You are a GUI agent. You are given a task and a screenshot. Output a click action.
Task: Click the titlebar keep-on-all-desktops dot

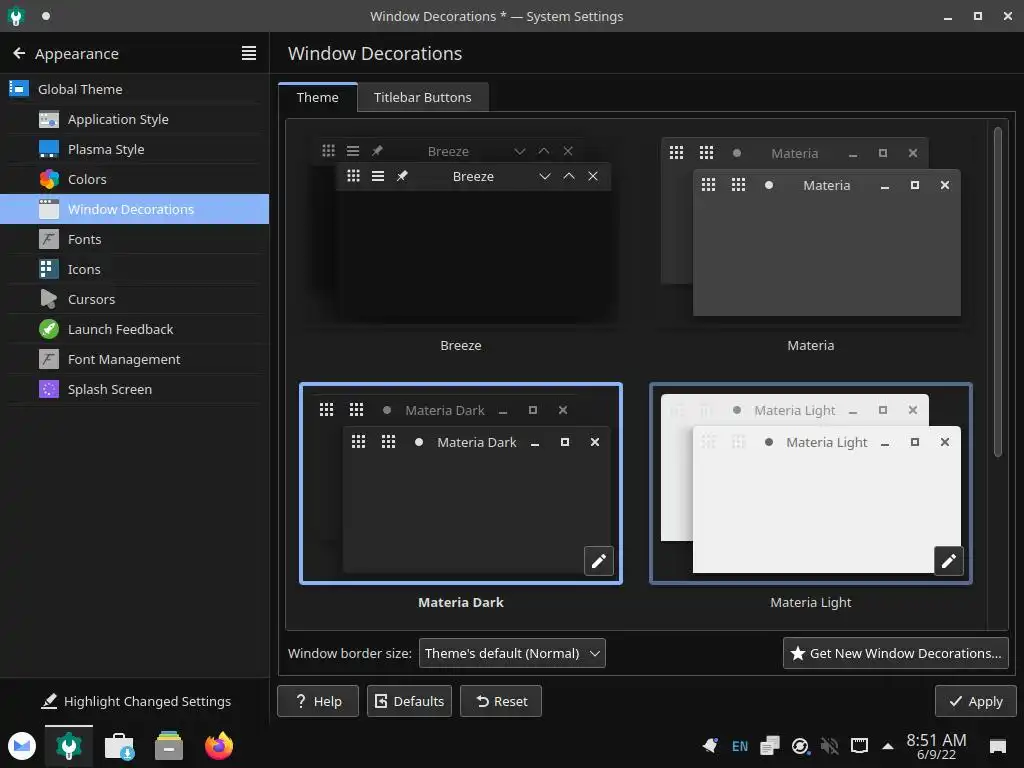coord(46,16)
